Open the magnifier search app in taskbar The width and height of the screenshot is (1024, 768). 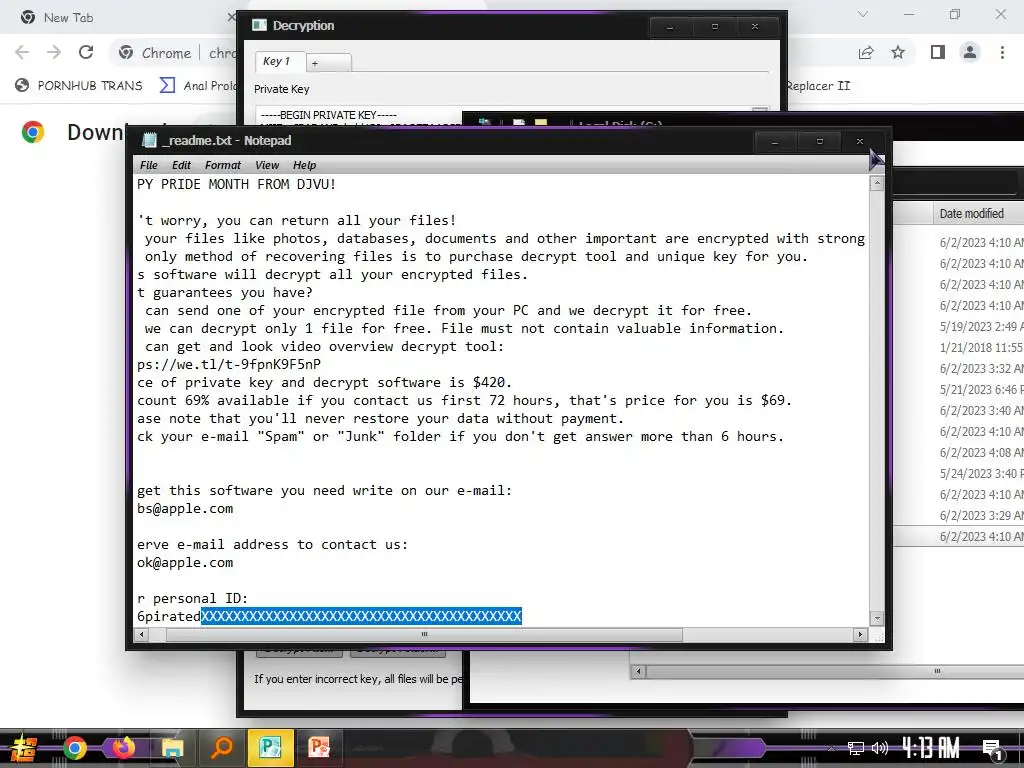tap(222, 747)
